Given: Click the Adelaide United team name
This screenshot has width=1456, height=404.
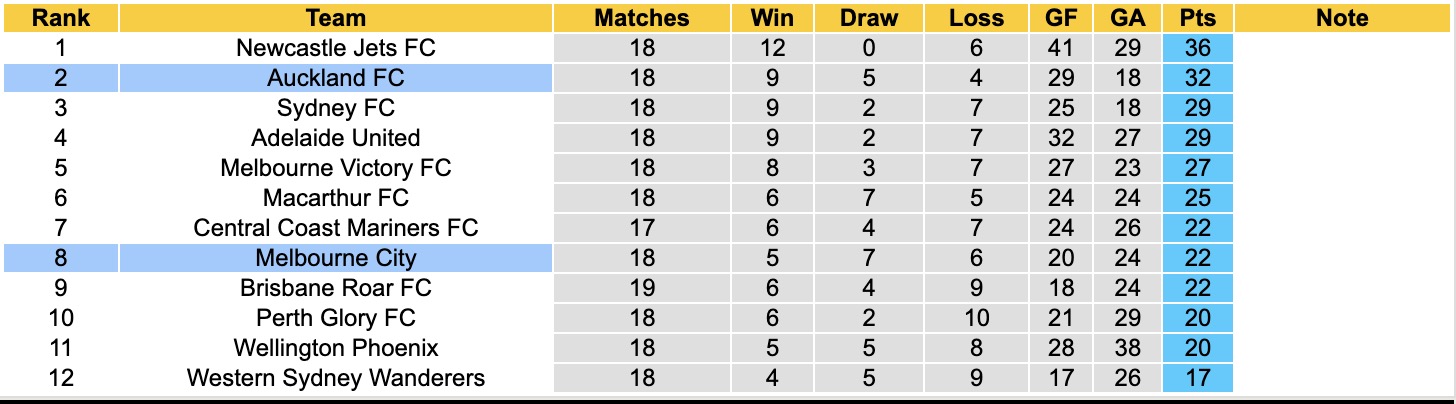Looking at the screenshot, I should point(336,138).
